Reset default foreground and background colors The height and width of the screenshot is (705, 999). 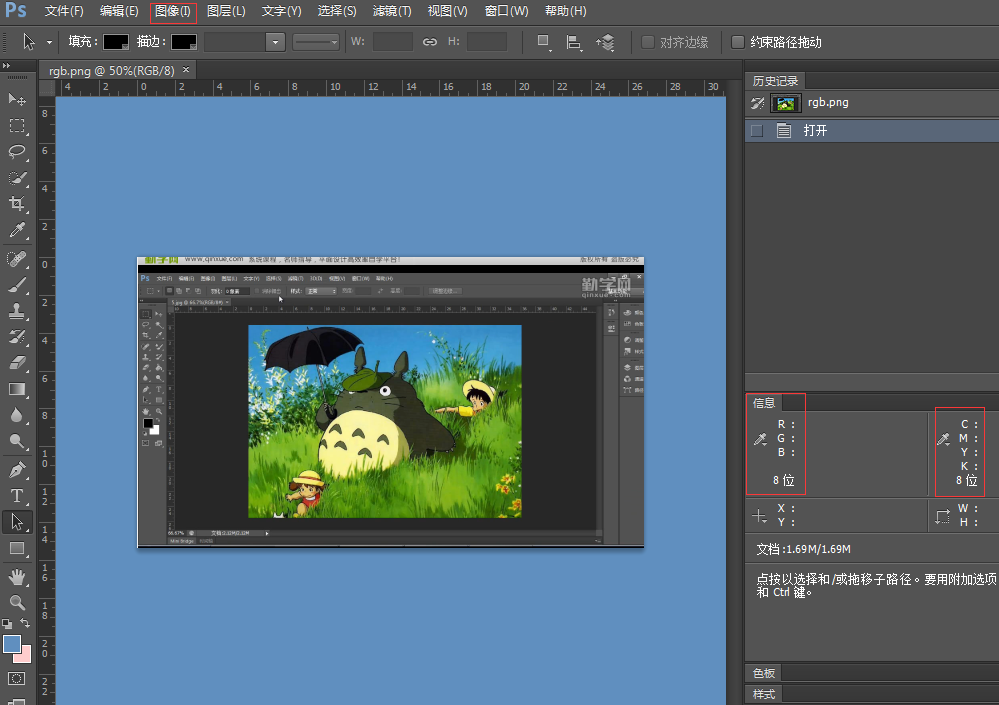click(7, 623)
